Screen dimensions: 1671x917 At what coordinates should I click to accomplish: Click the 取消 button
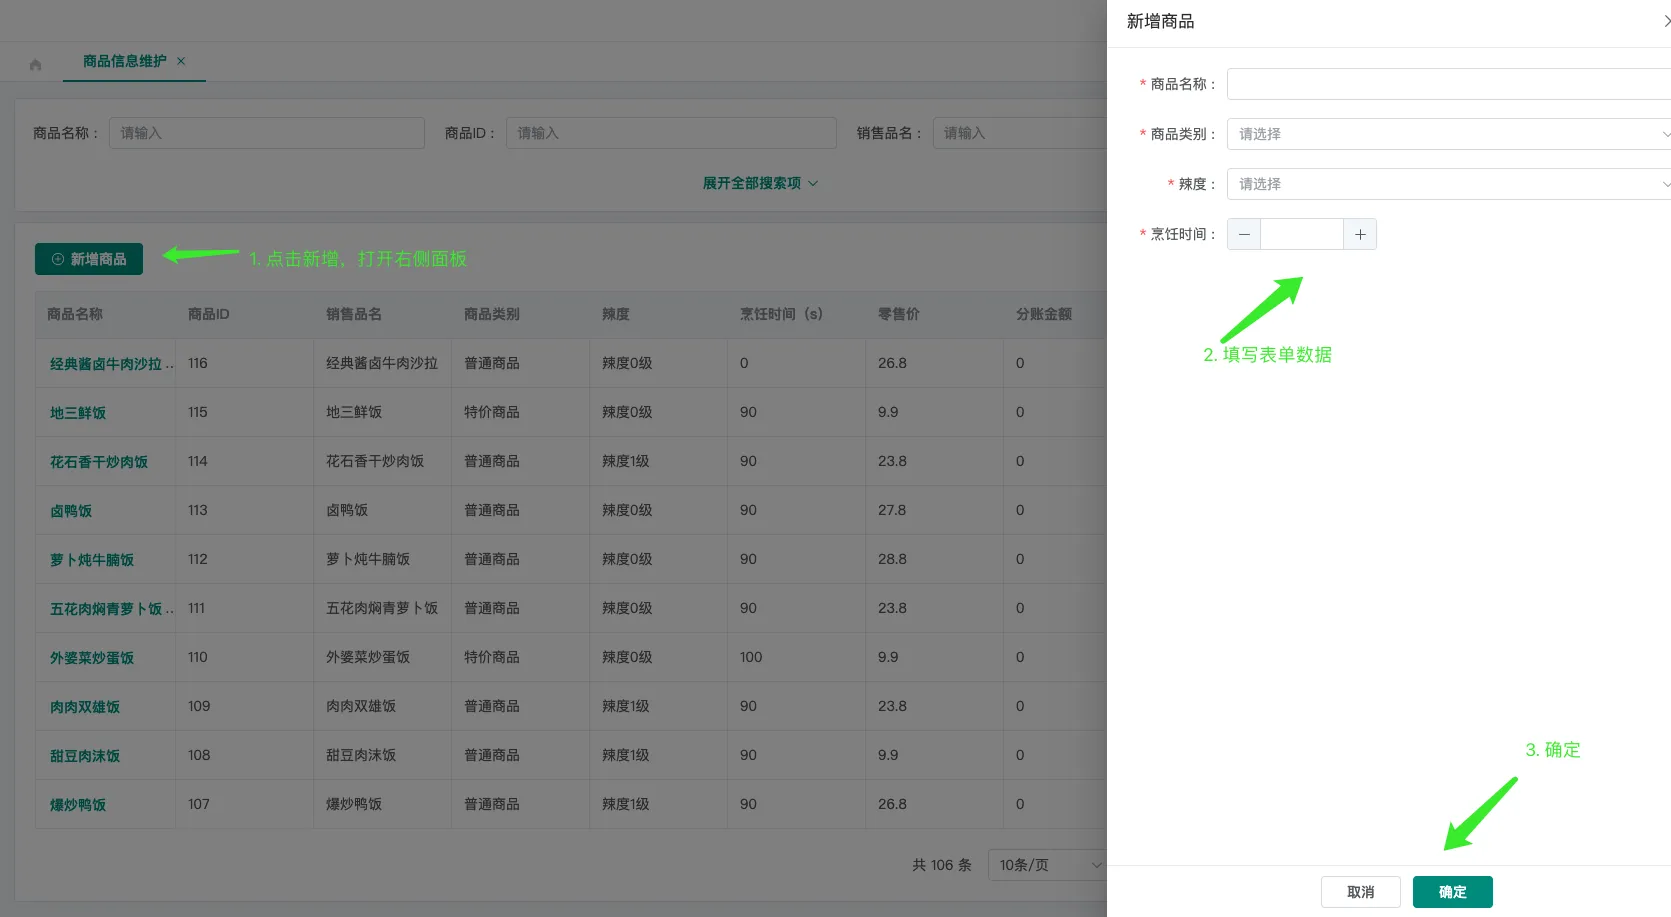[x=1361, y=892]
